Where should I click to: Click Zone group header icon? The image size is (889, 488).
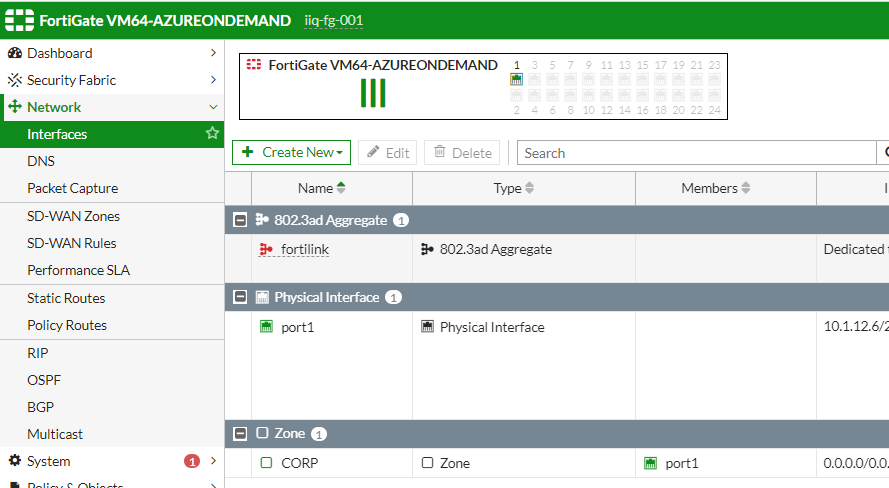click(262, 433)
